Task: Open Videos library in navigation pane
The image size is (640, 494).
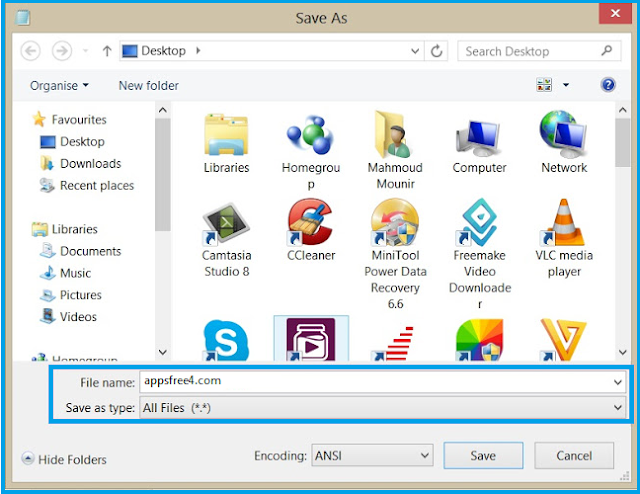Action: pos(68,316)
